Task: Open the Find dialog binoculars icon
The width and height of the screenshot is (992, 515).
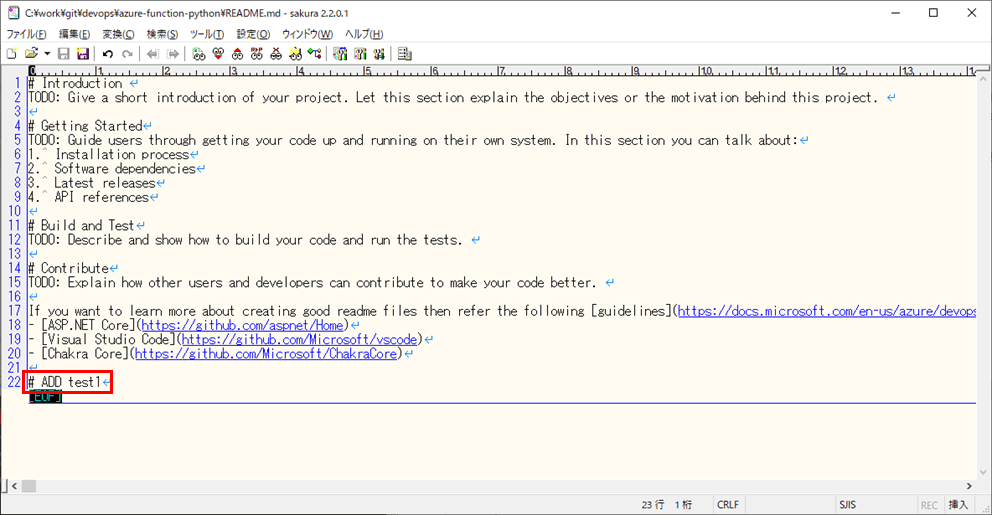Action: 199,54
